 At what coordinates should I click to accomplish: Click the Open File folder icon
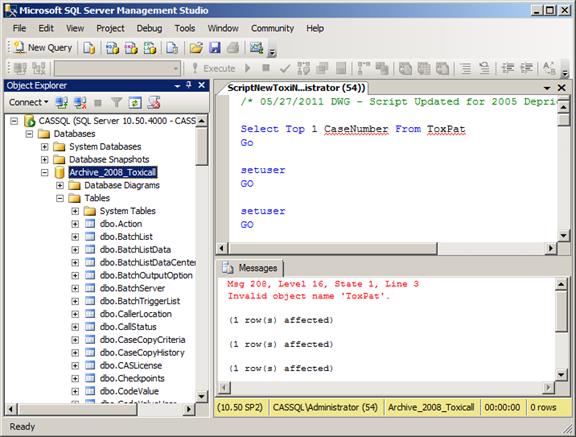tap(196, 48)
